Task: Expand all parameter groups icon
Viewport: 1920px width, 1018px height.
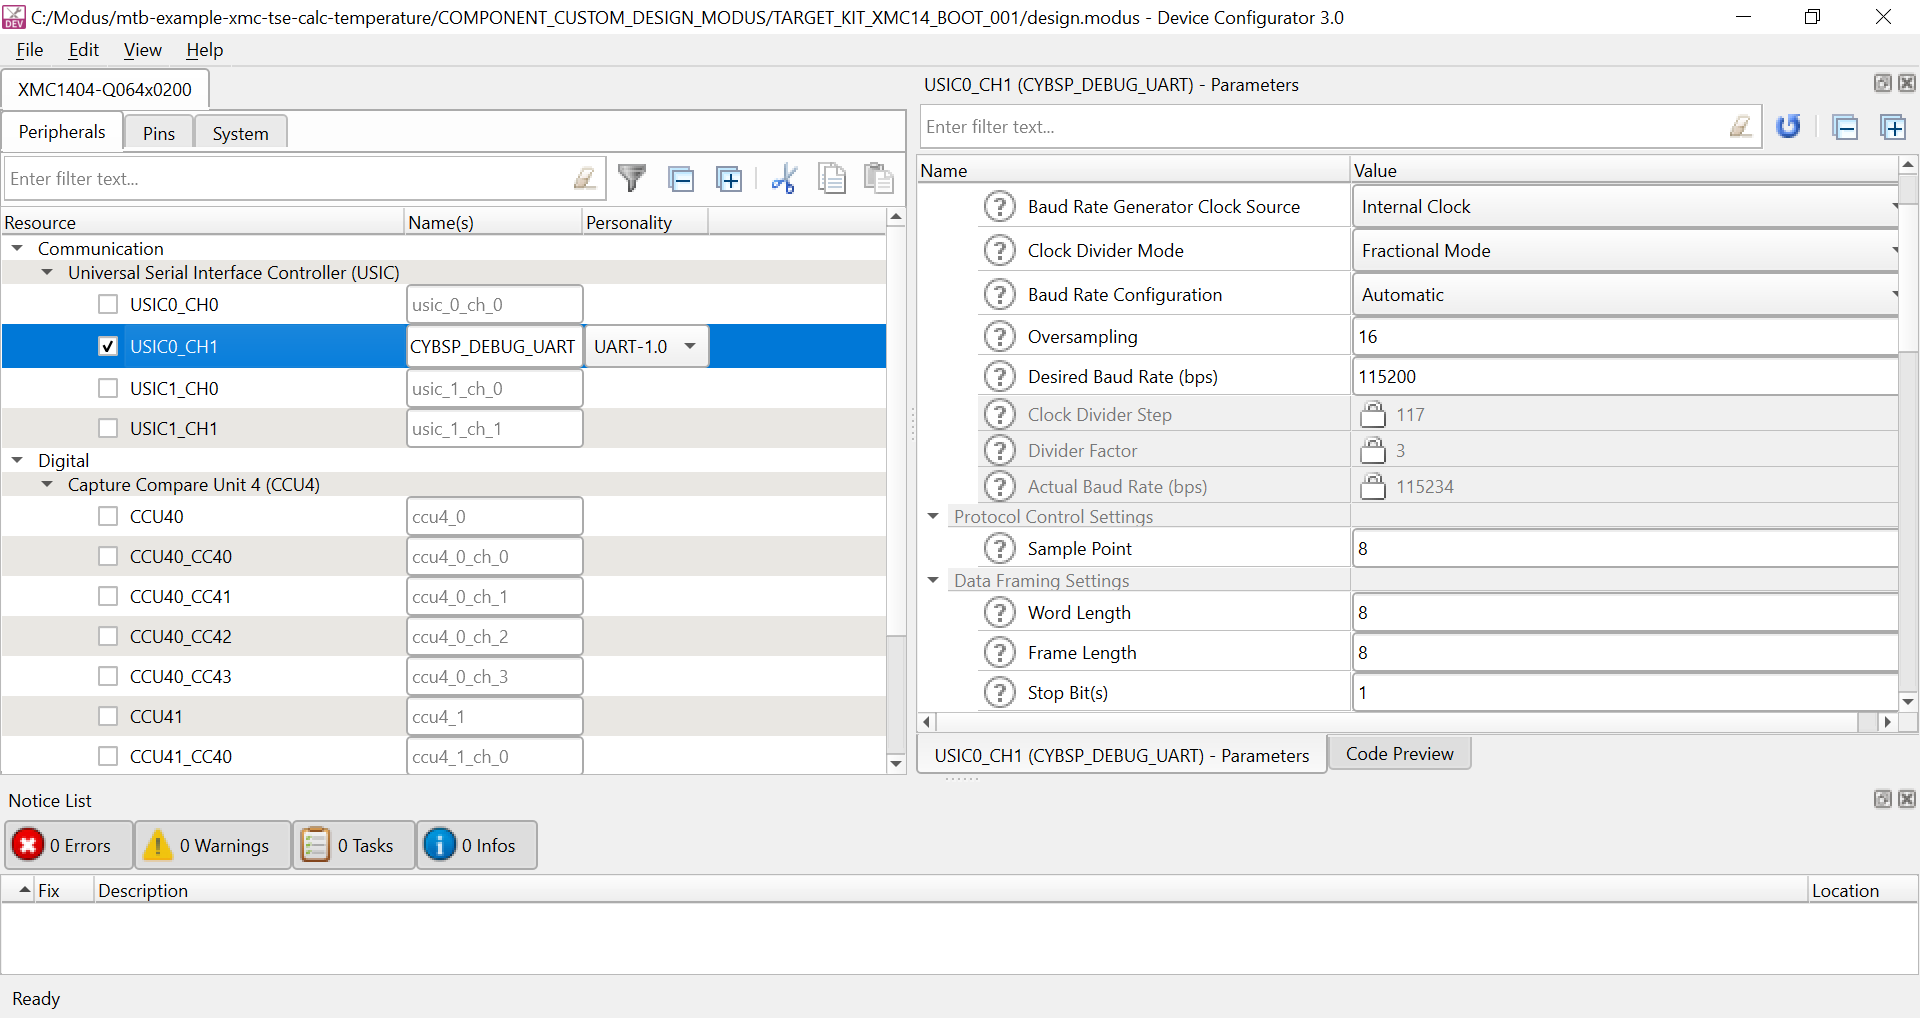Action: (1893, 127)
